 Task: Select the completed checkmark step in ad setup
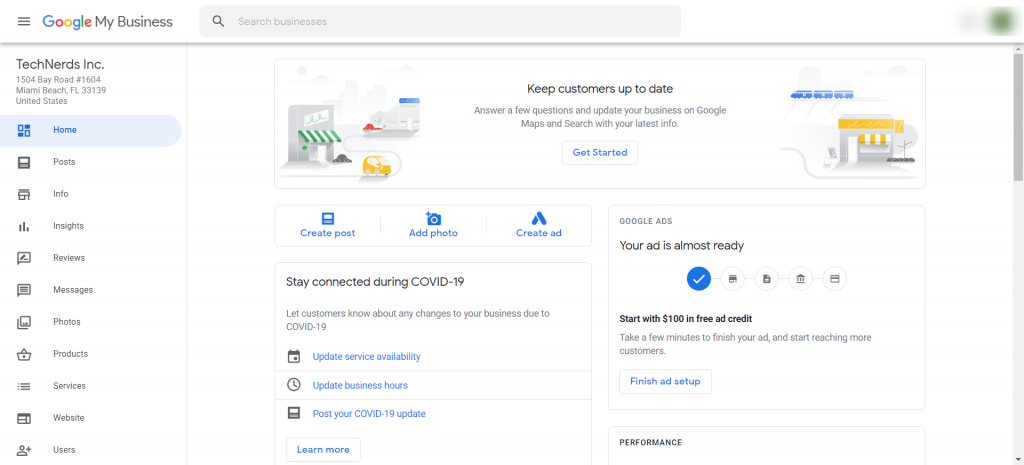[699, 279]
